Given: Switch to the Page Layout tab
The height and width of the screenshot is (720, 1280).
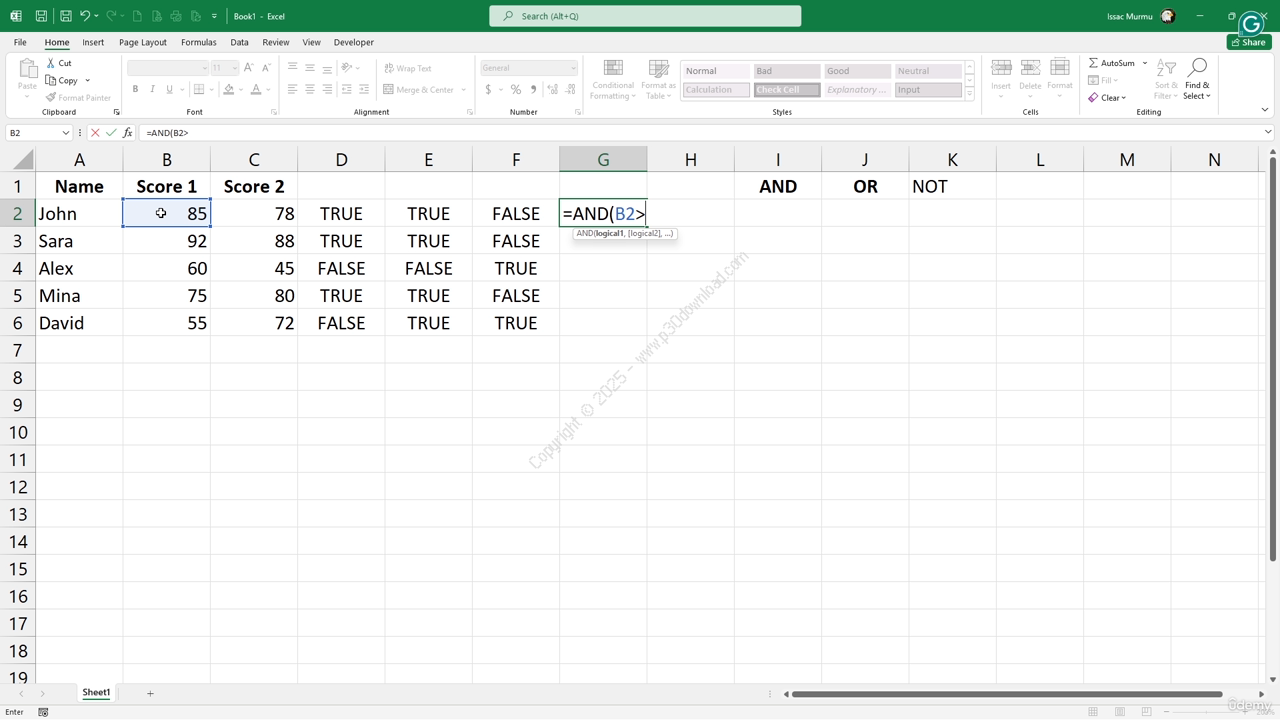Looking at the screenshot, I should pyautogui.click(x=143, y=42).
